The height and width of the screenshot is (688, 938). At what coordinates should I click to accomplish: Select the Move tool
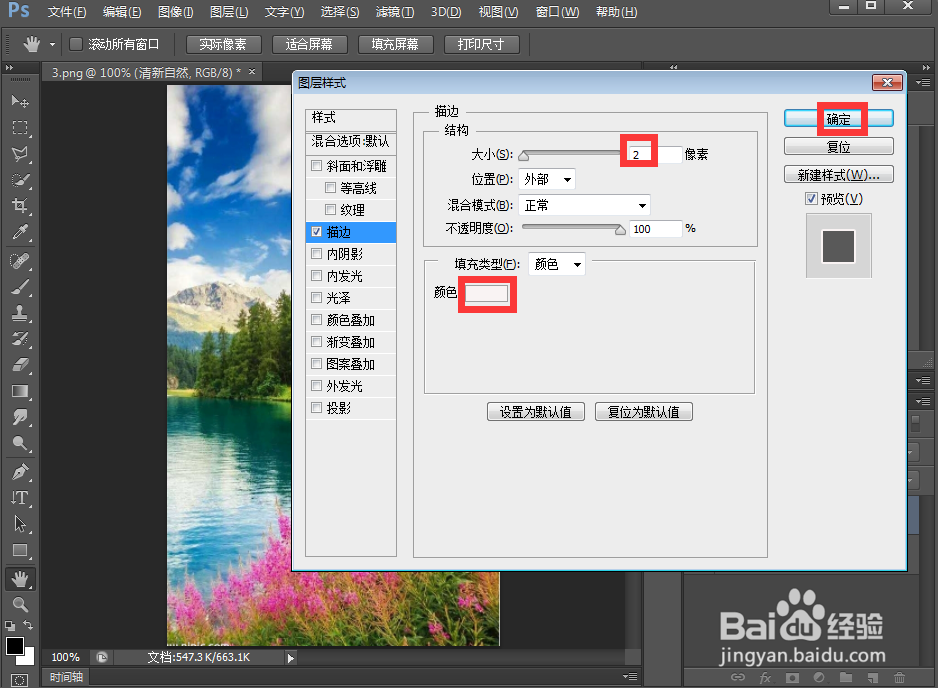[x=20, y=102]
